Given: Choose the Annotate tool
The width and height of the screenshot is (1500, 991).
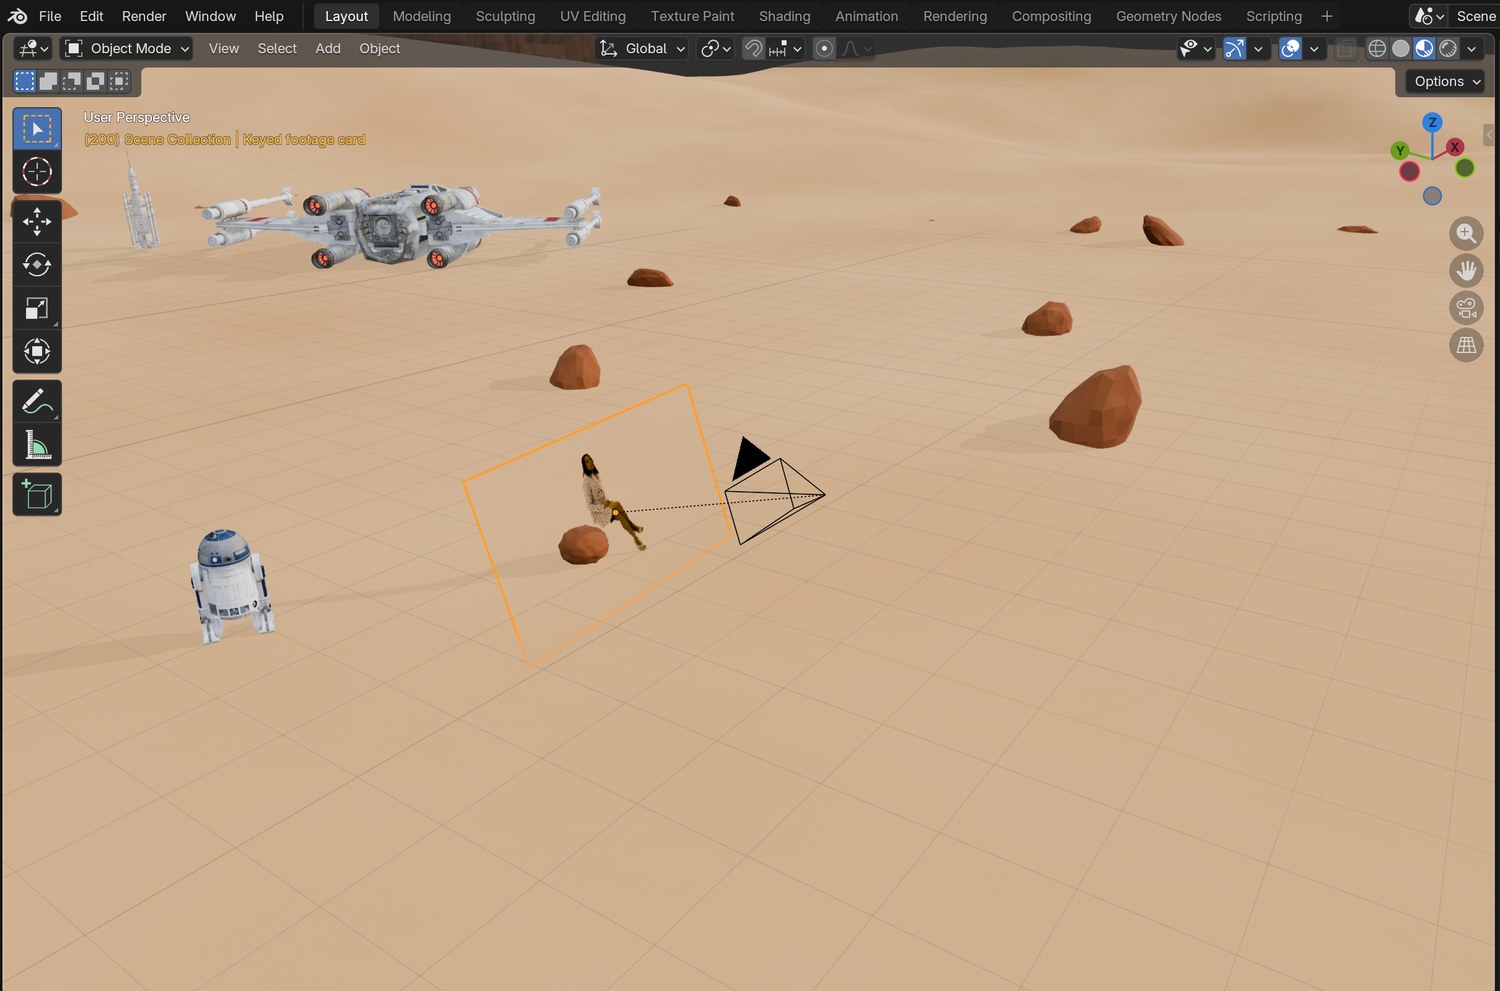Looking at the screenshot, I should click(37, 401).
